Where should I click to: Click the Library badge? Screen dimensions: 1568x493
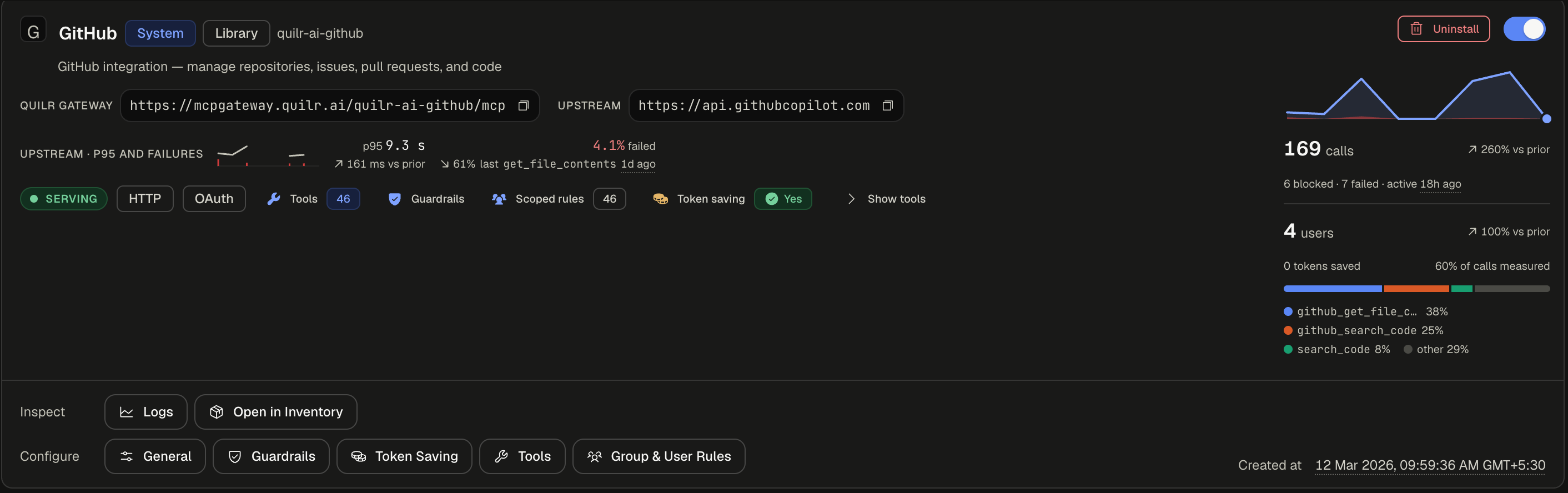236,33
